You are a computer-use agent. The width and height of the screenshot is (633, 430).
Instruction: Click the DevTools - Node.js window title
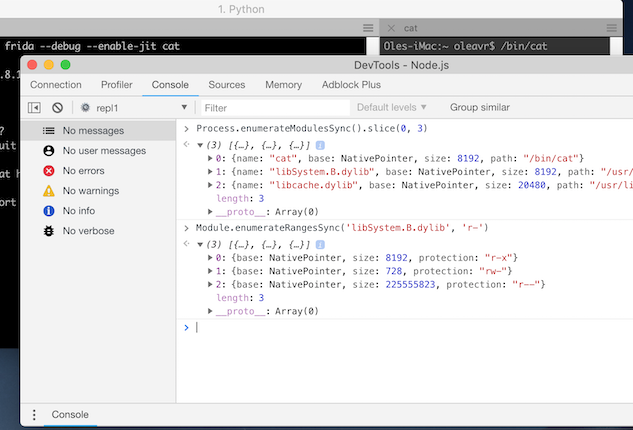[x=401, y=65]
